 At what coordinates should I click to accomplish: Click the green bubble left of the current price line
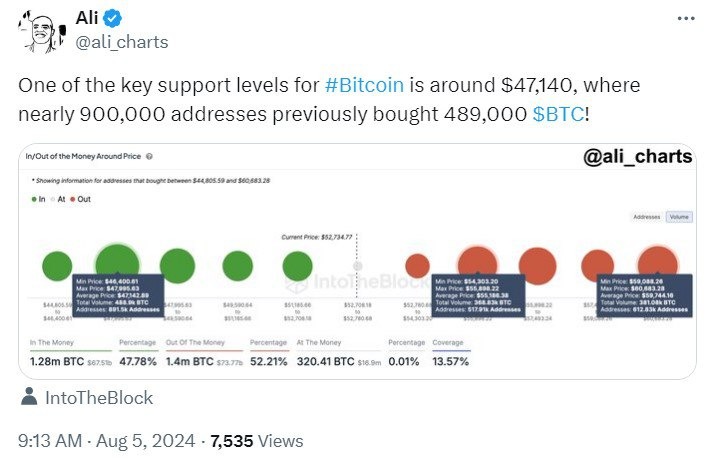[x=297, y=265]
